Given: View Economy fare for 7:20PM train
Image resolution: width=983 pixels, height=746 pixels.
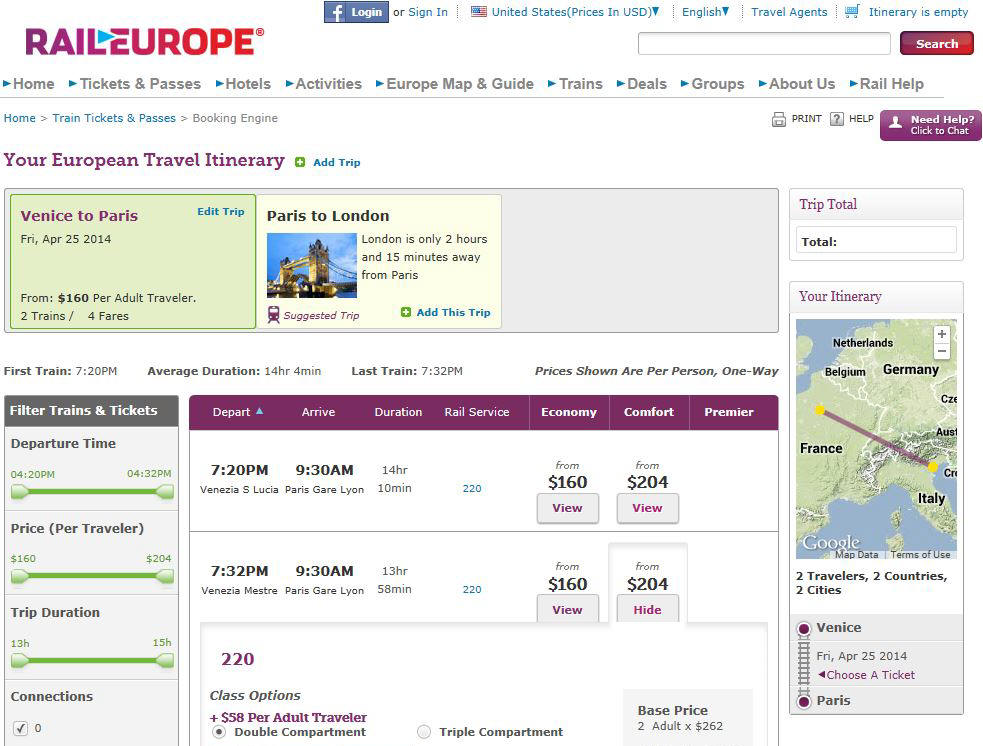Looking at the screenshot, I should (567, 508).
